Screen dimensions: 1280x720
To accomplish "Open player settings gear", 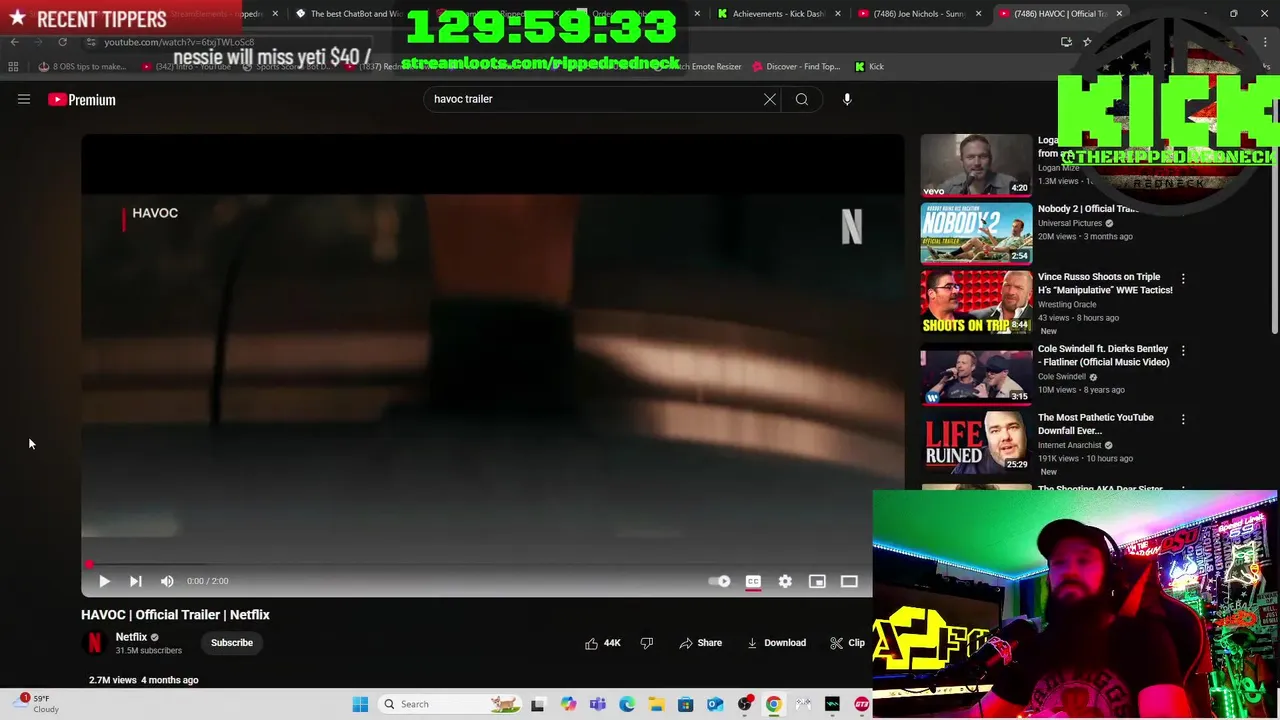I will tap(785, 581).
